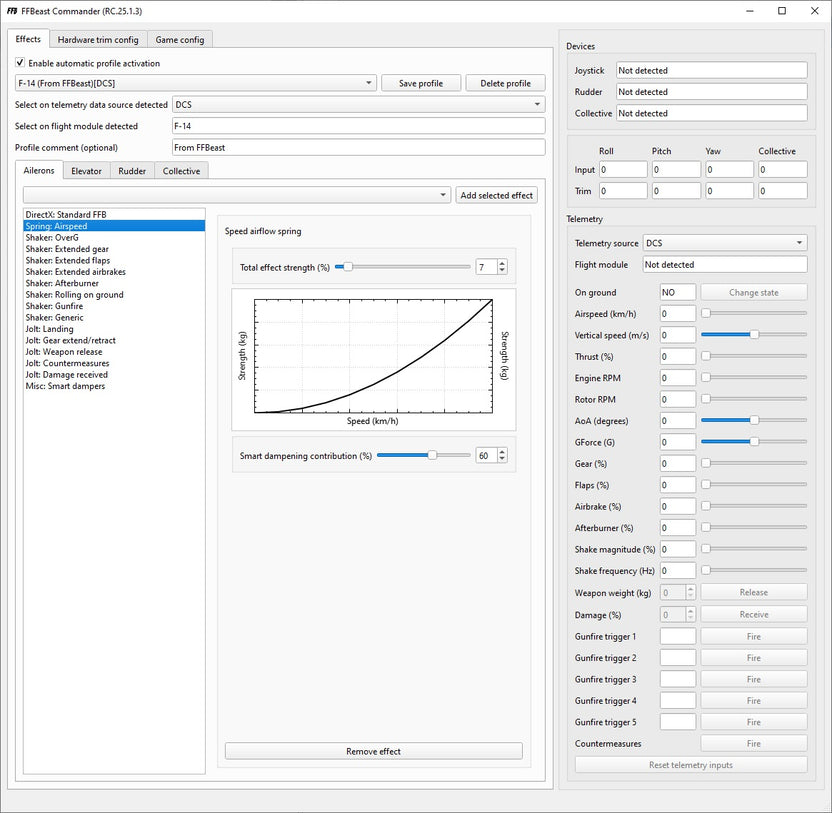Disable automatic profile activation checkbox

point(20,63)
